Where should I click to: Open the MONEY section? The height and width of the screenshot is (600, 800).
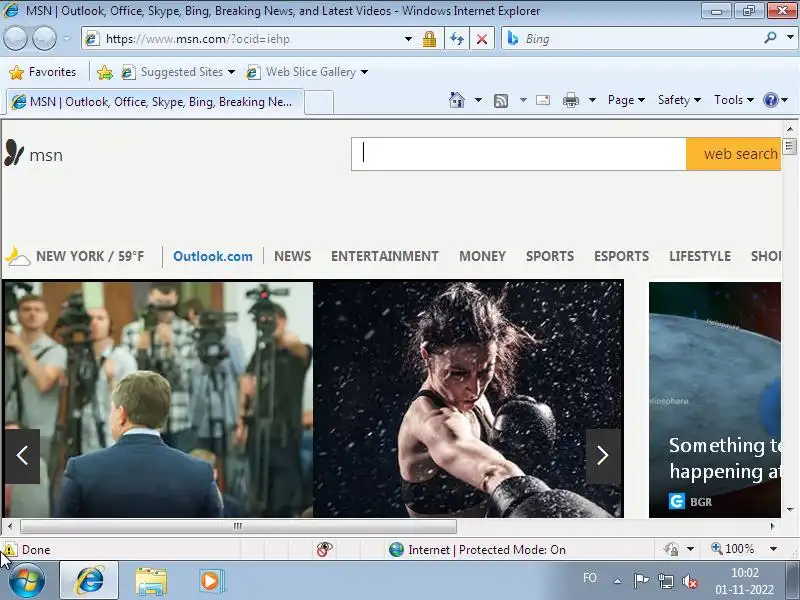click(482, 256)
